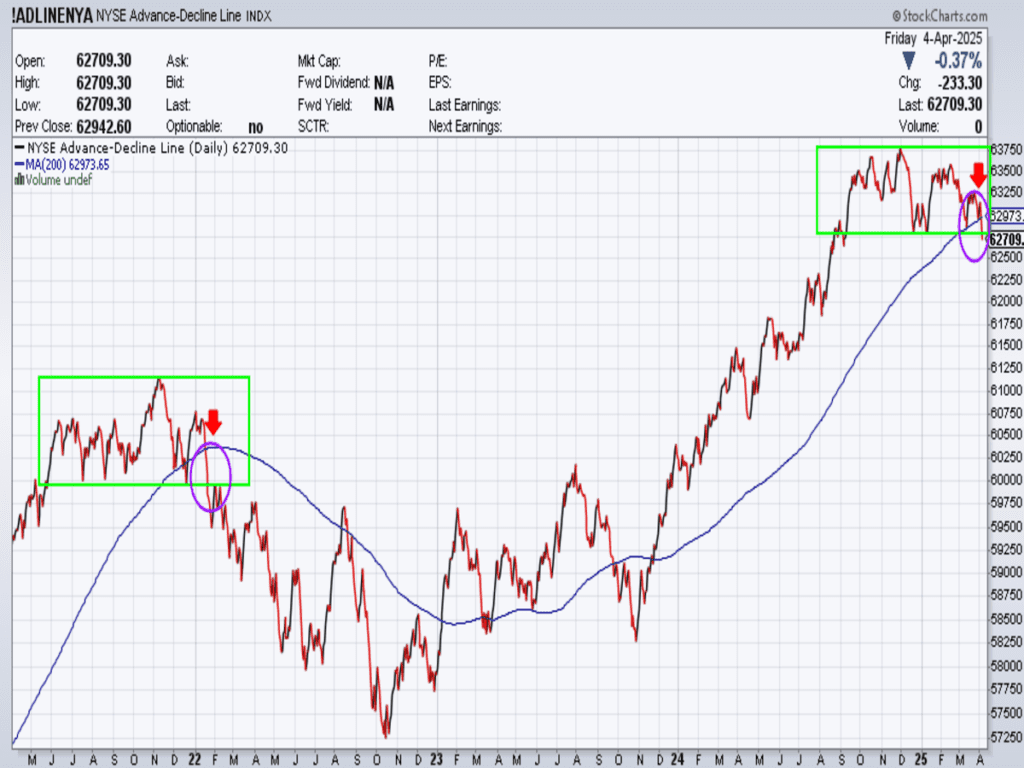Click the blue 62973 price tag on right axis
1024x768 pixels.
point(1006,216)
